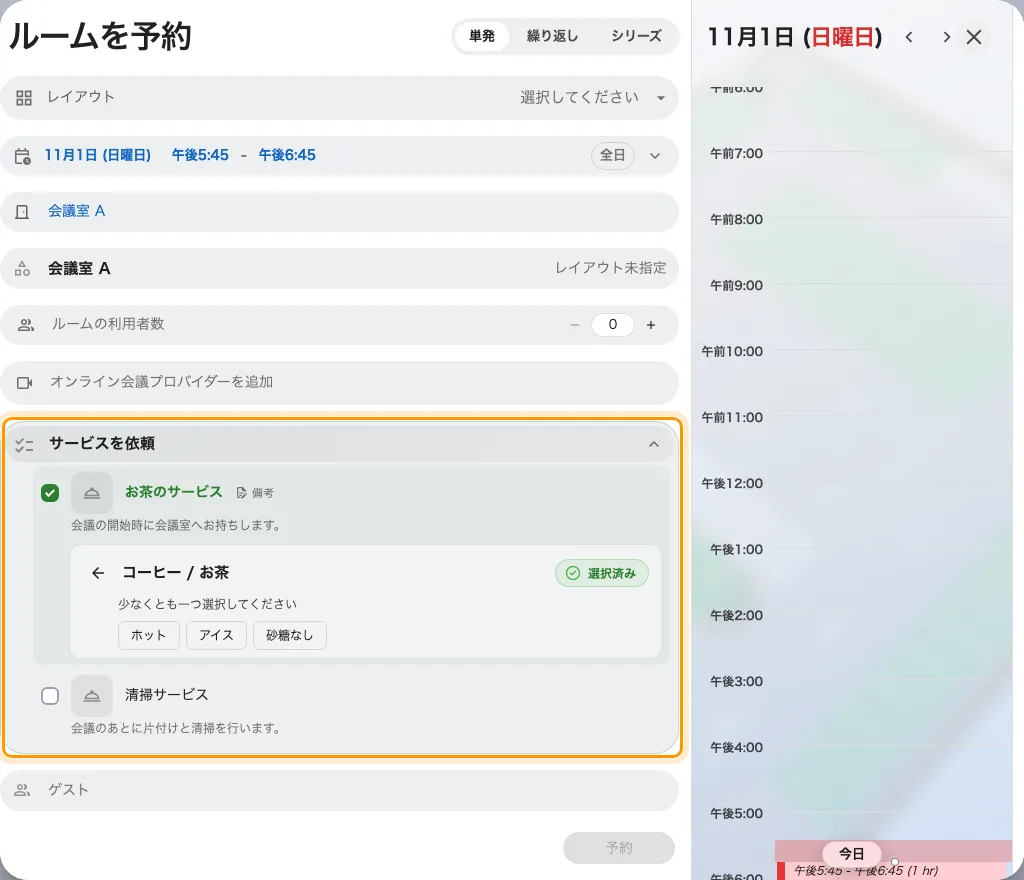The height and width of the screenshot is (880, 1024).
Task: Check the 清掃サービス checkbox
Action: [x=50, y=696]
